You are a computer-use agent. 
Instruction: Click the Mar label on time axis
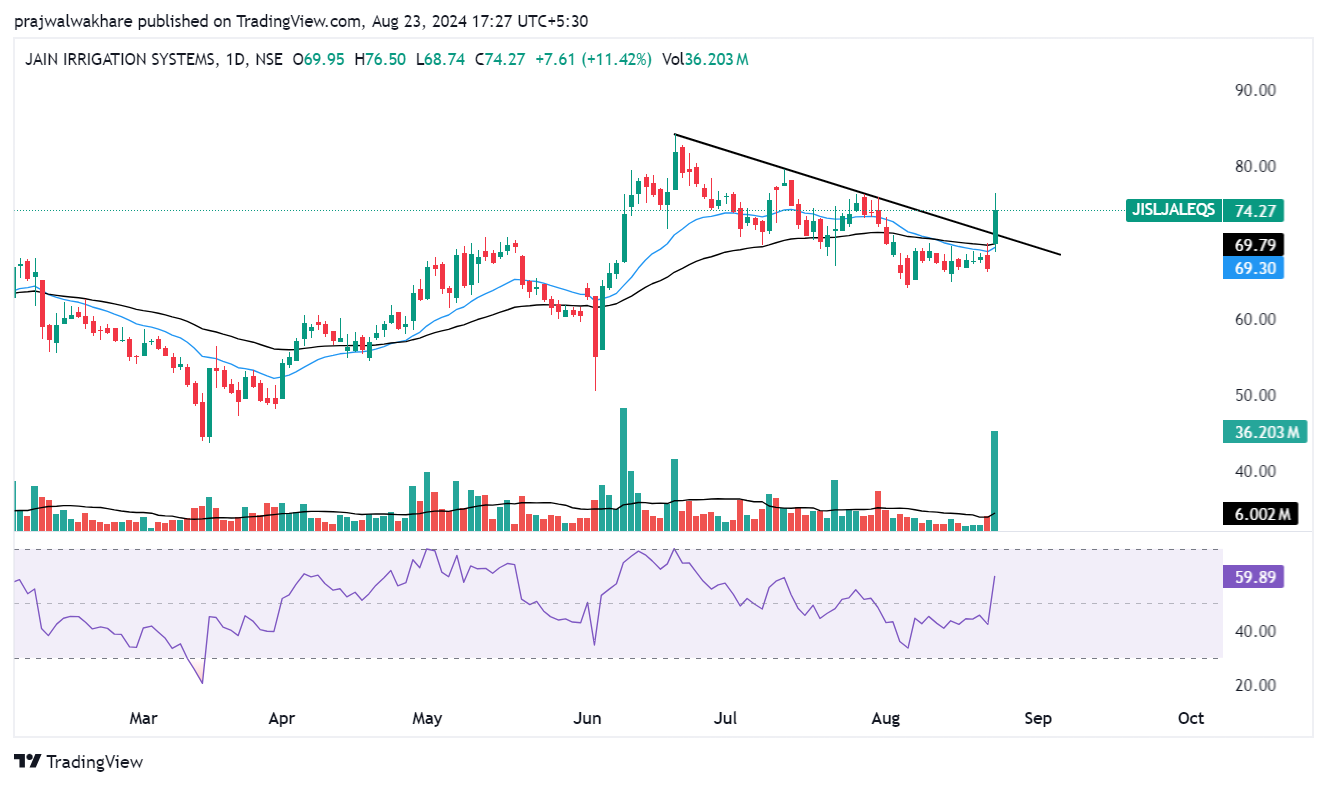pyautogui.click(x=144, y=718)
